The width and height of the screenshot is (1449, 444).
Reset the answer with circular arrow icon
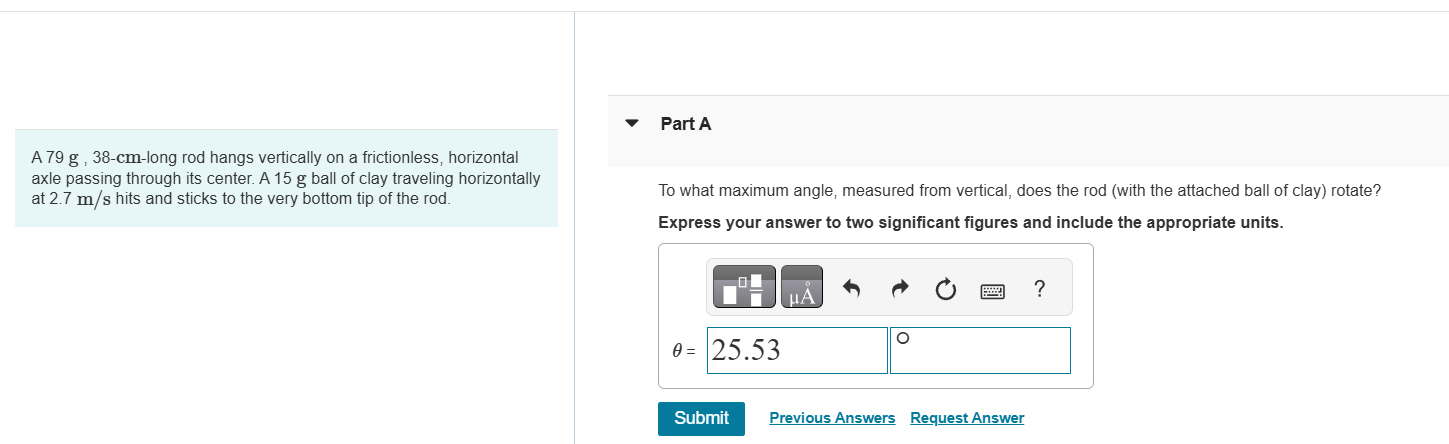coord(945,290)
